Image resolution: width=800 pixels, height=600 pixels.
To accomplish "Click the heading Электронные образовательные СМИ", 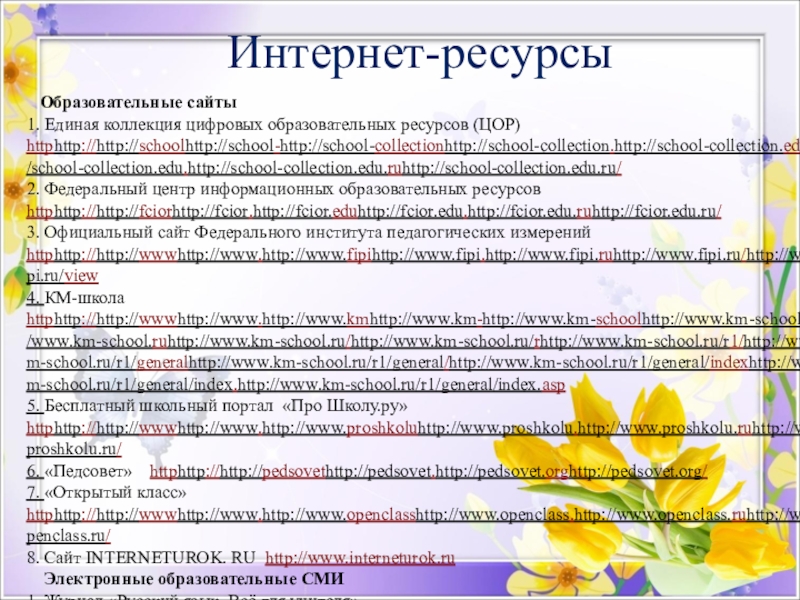I will click(x=192, y=579).
